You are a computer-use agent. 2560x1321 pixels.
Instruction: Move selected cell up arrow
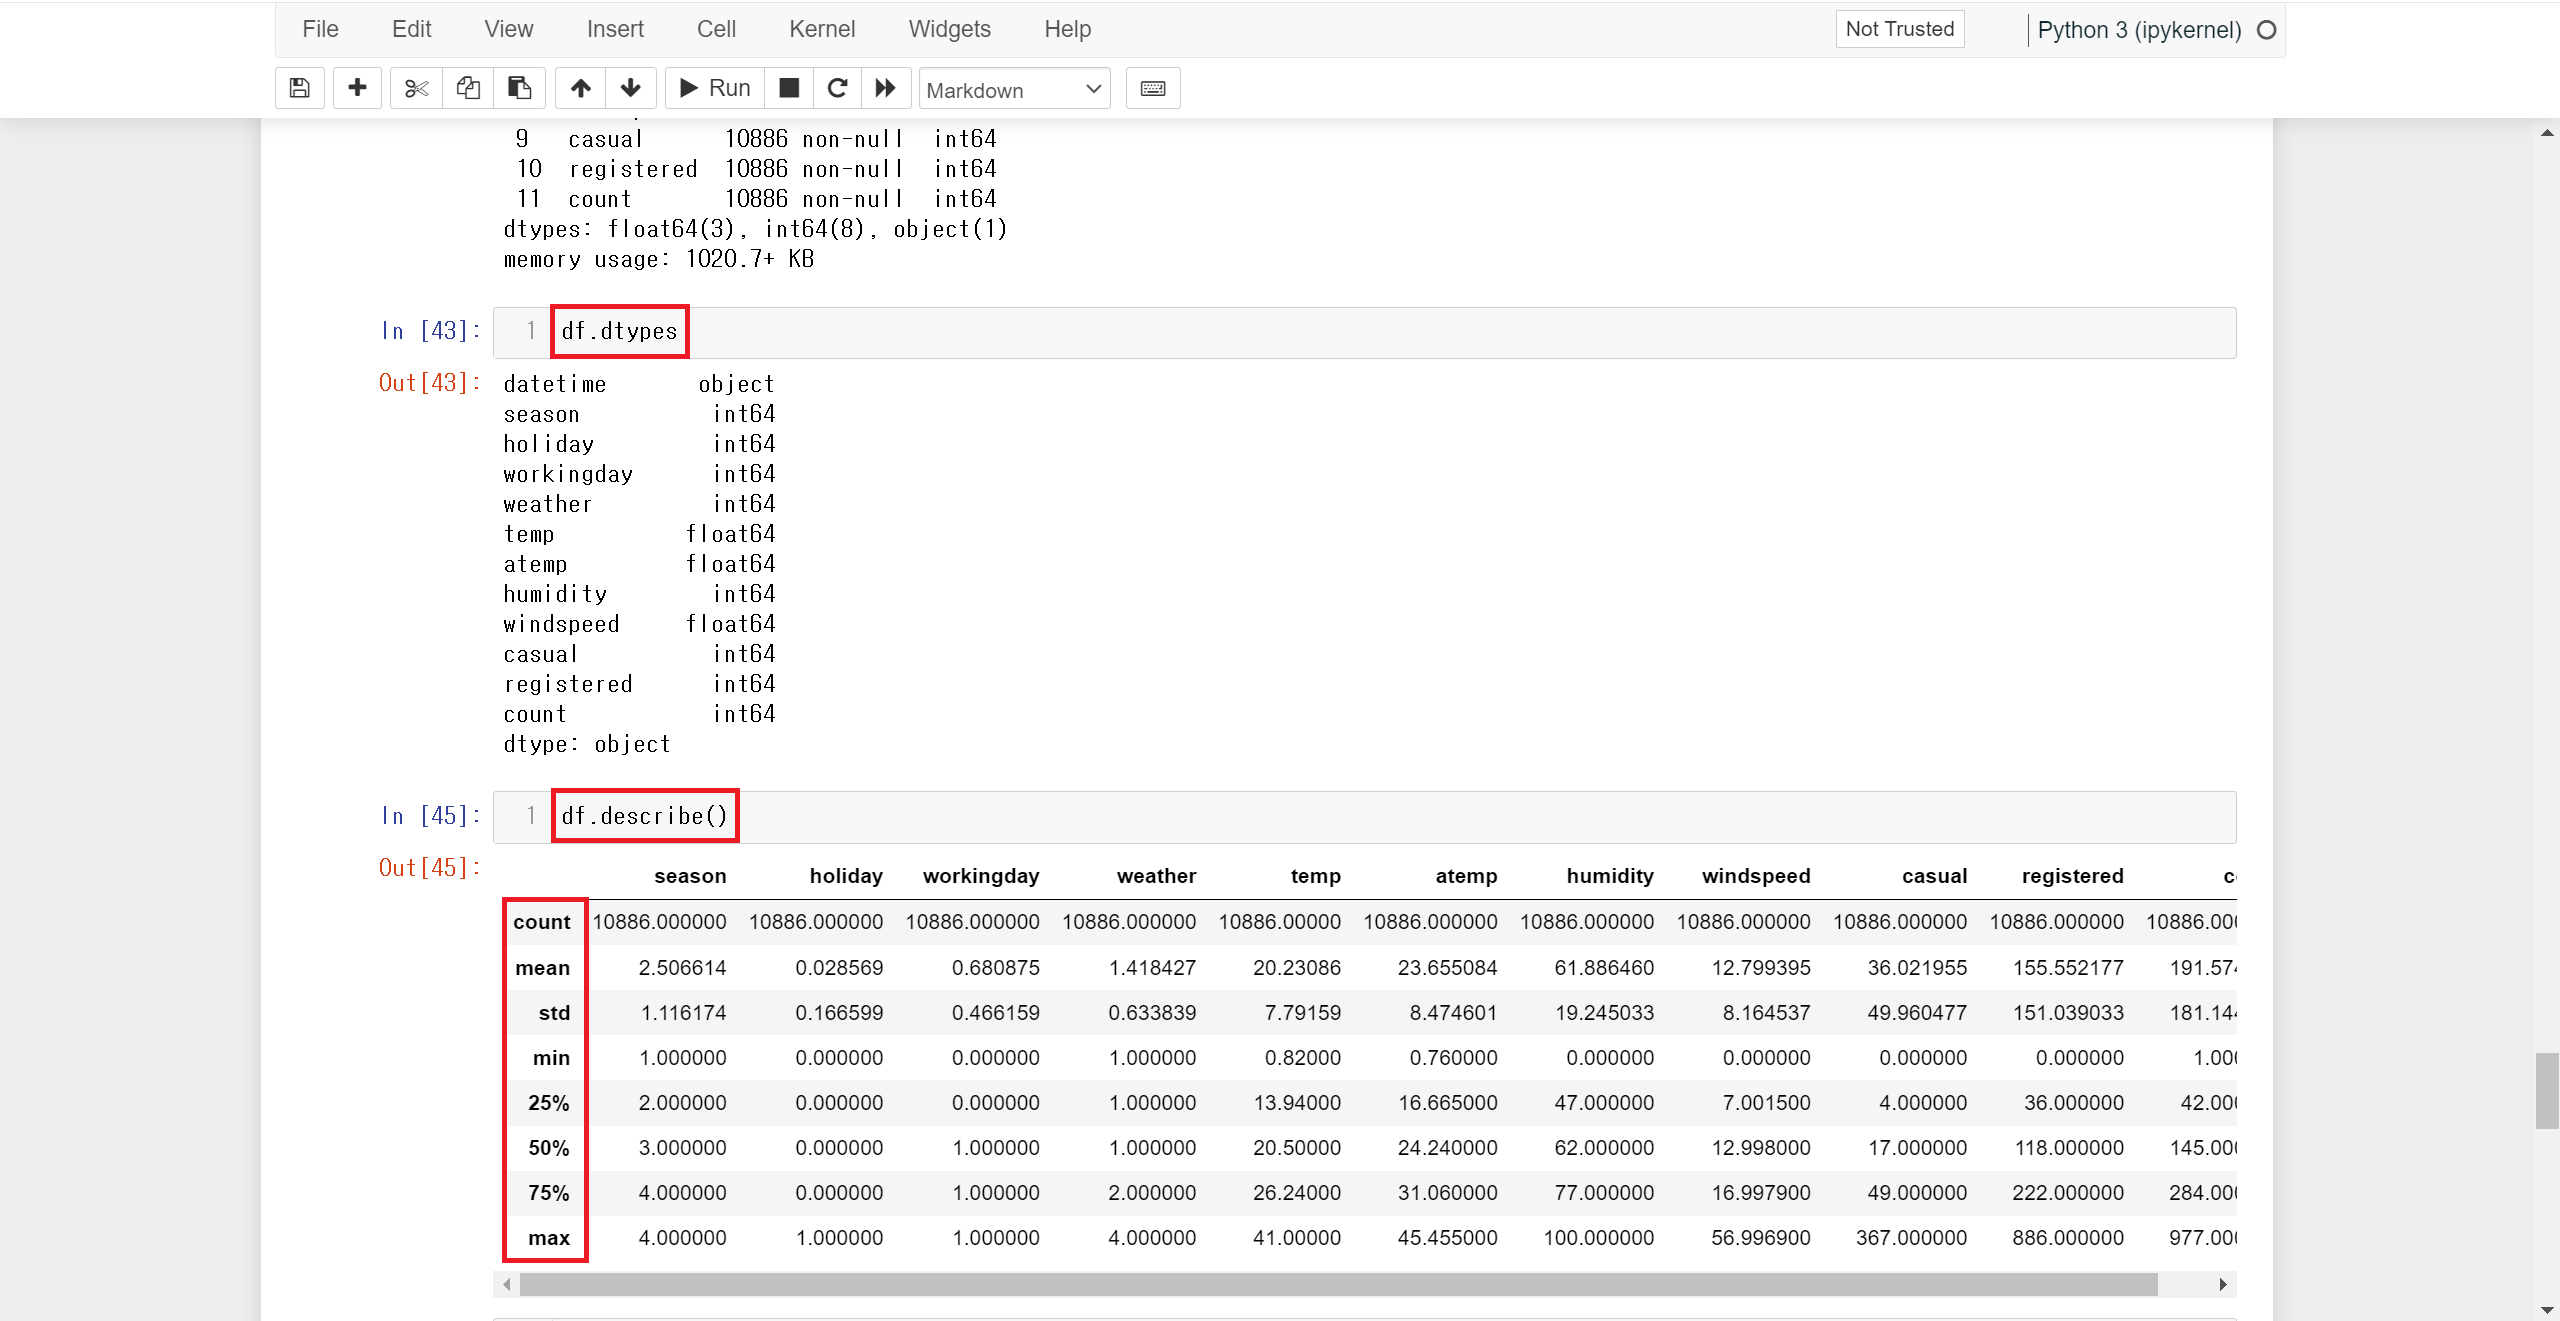(x=580, y=88)
